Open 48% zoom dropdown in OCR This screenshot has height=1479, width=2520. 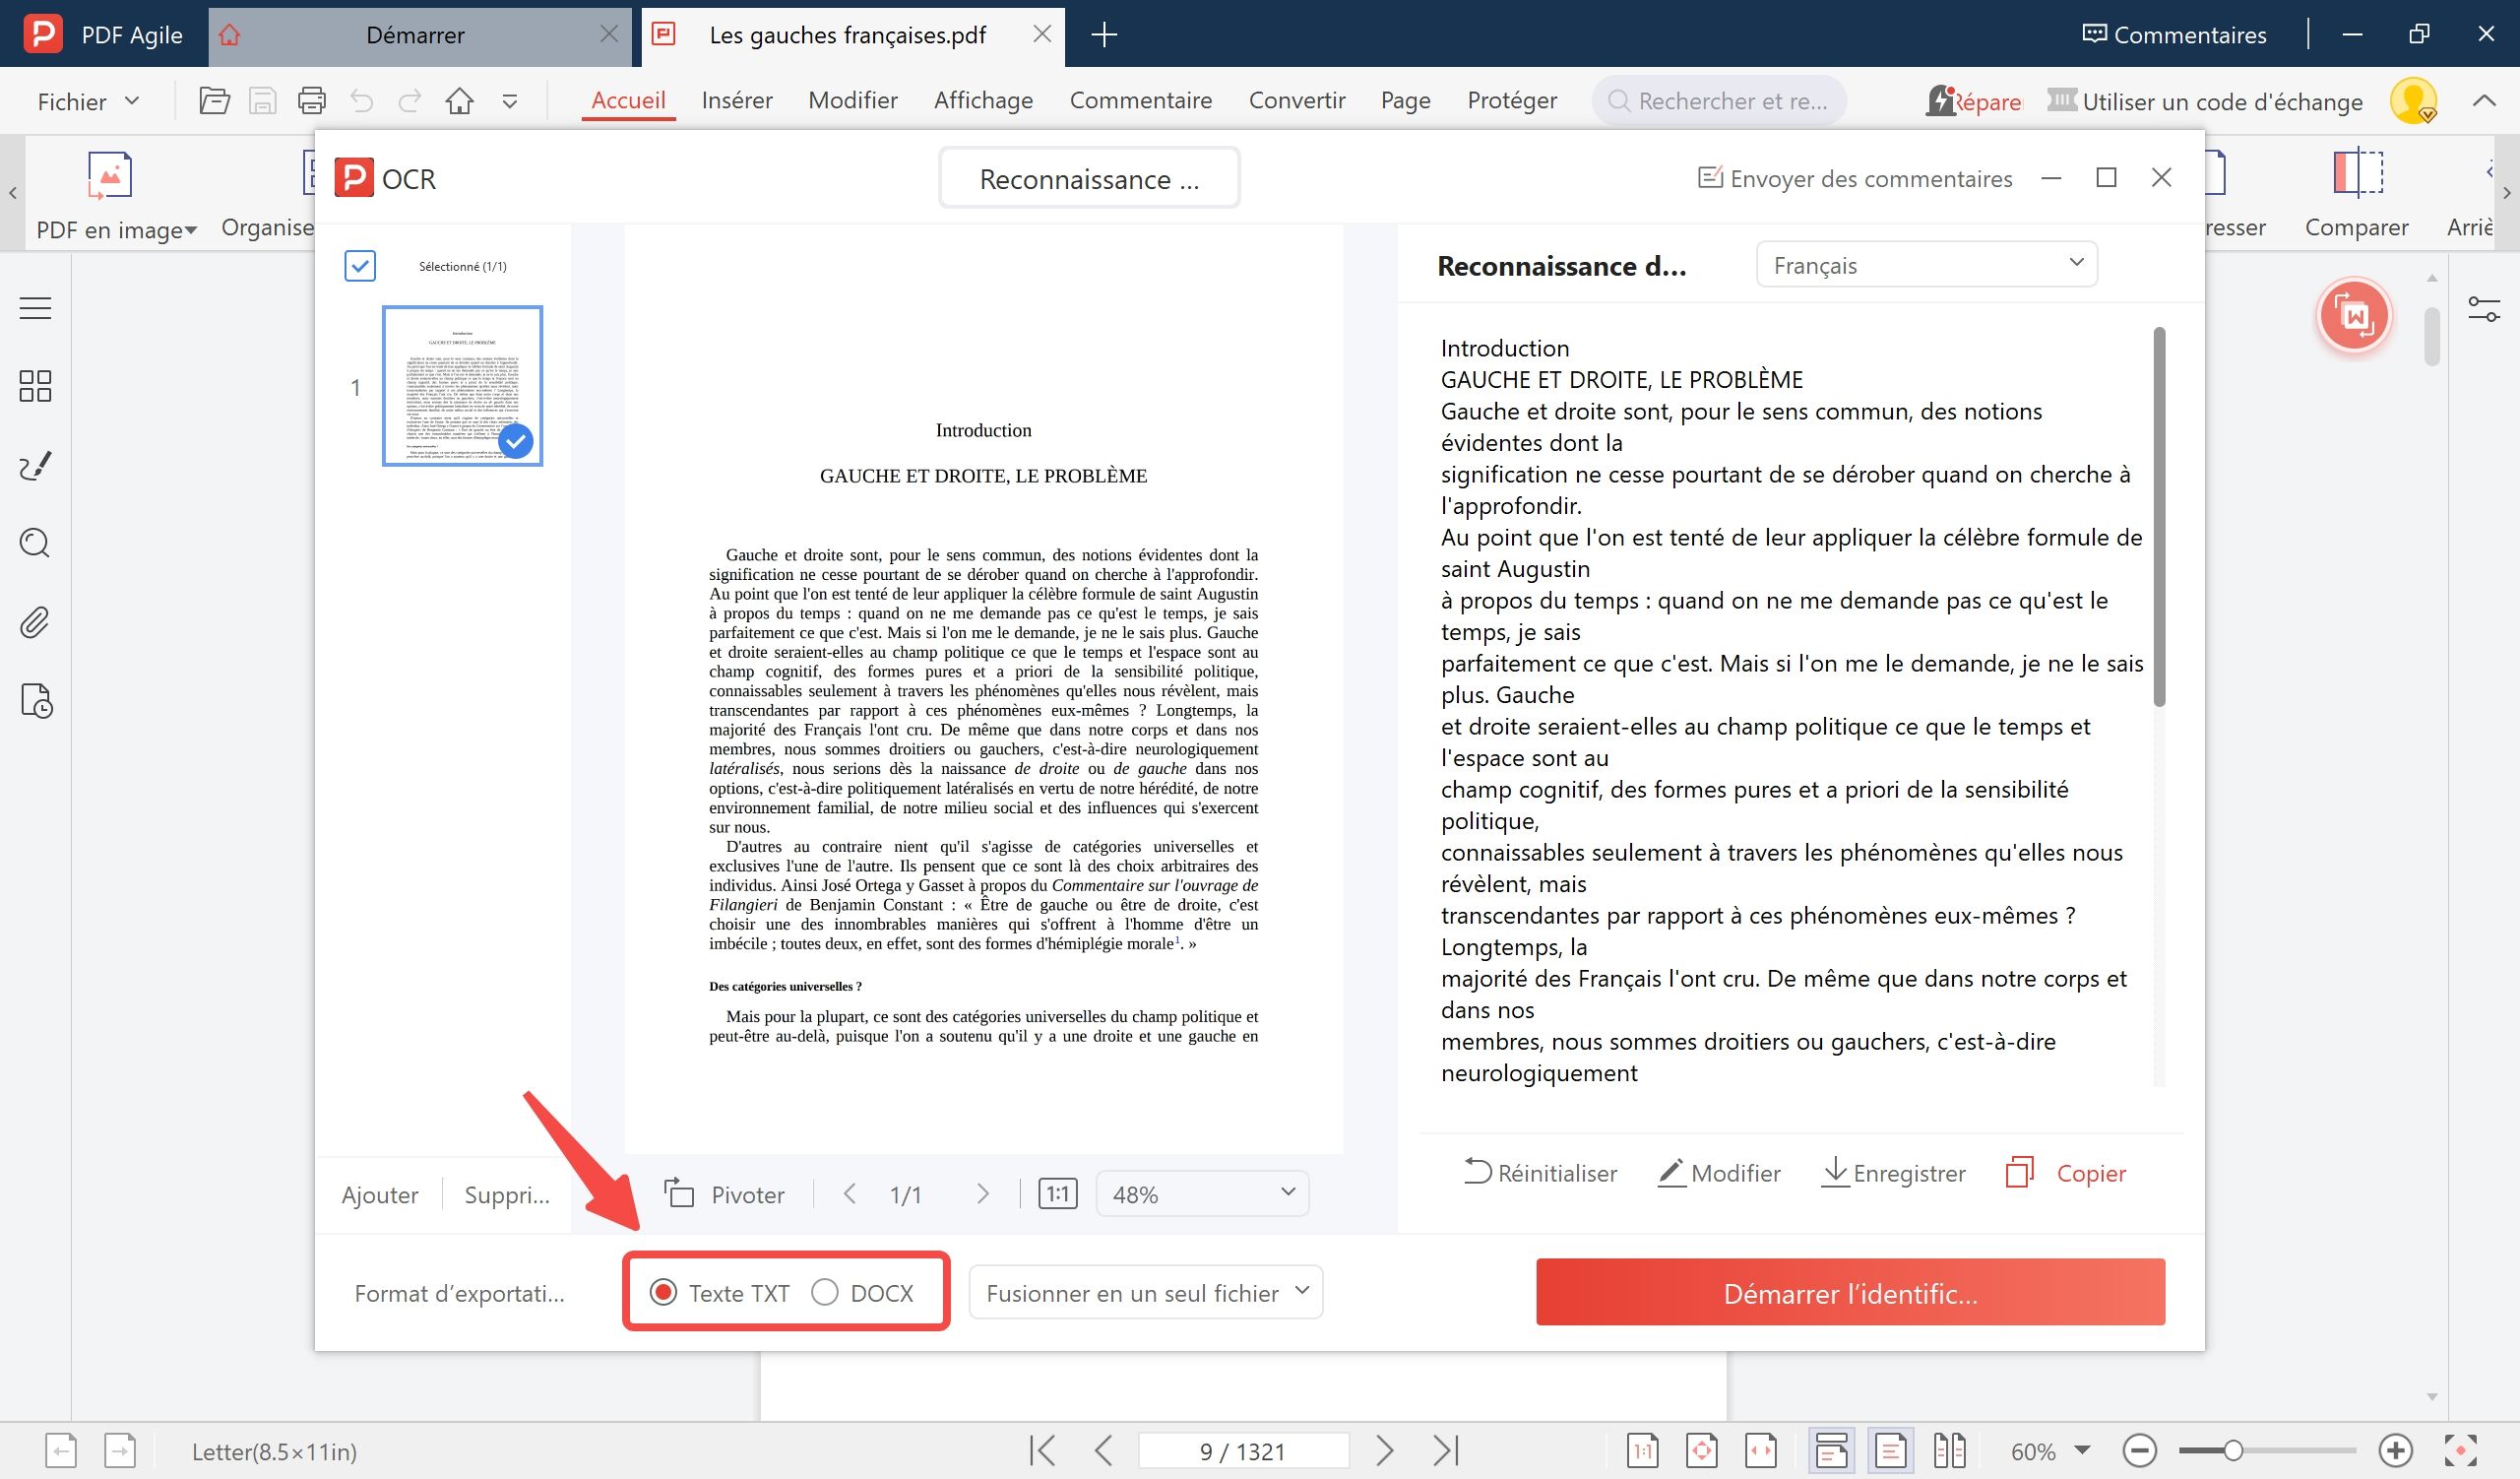tap(1202, 1194)
